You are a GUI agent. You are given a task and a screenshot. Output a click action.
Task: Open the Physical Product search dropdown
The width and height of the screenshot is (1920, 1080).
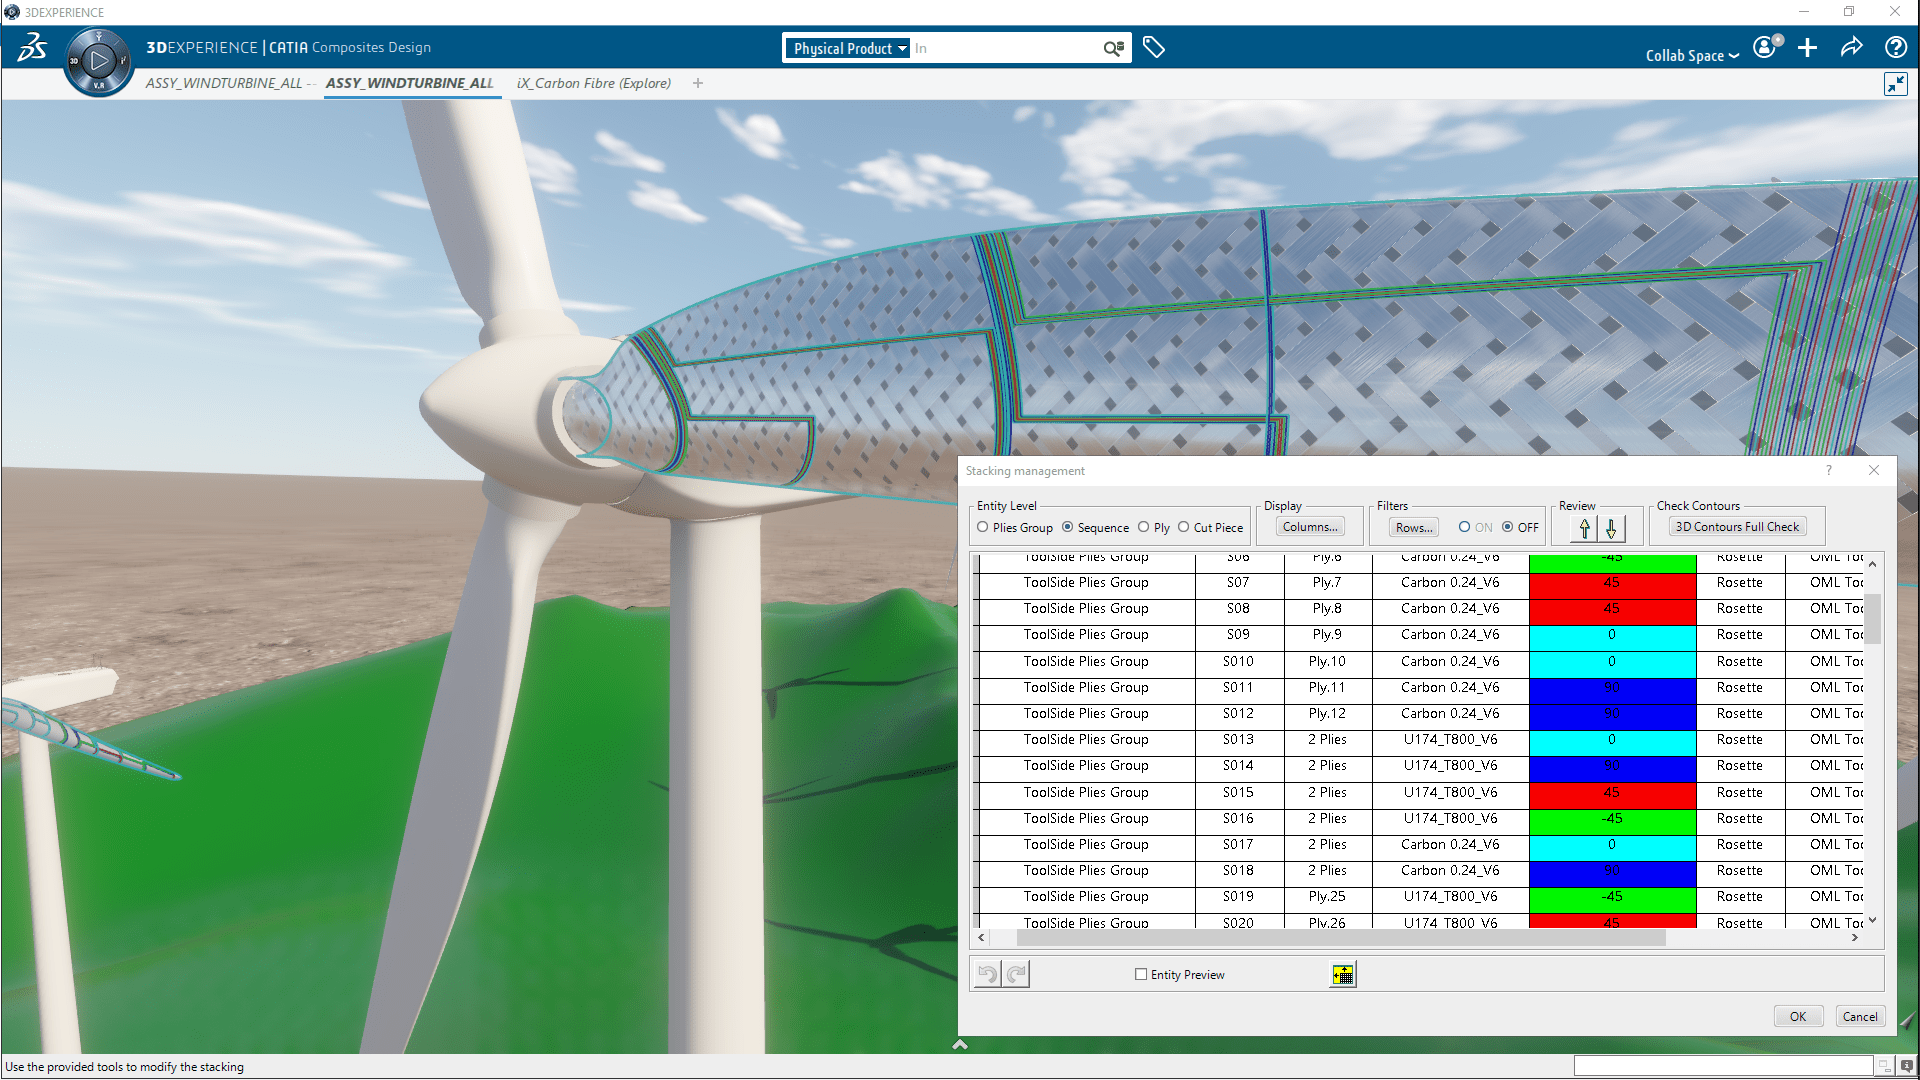[x=849, y=48]
